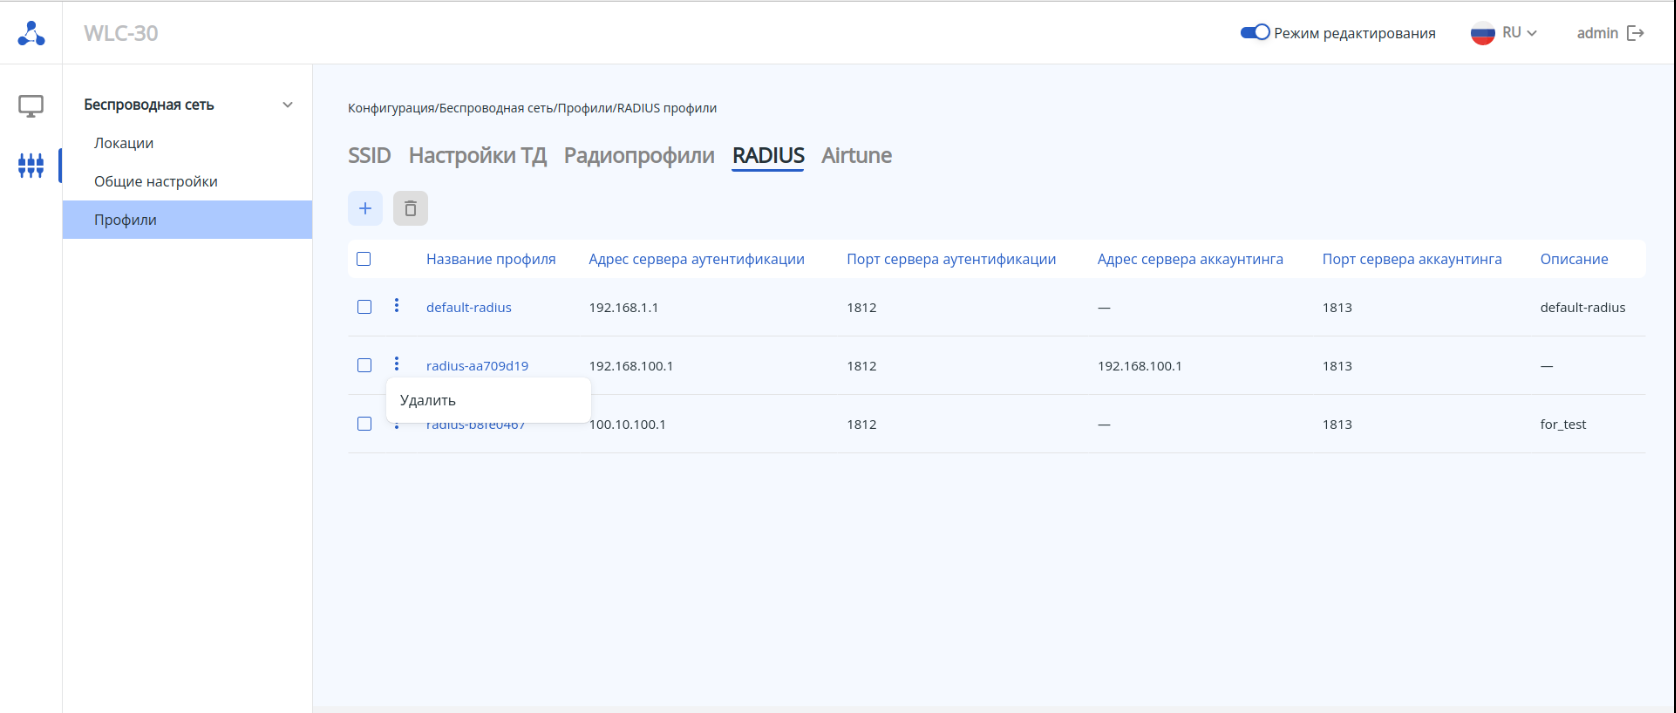Open the default-radius profile link
The height and width of the screenshot is (713, 1676).
pos(468,307)
